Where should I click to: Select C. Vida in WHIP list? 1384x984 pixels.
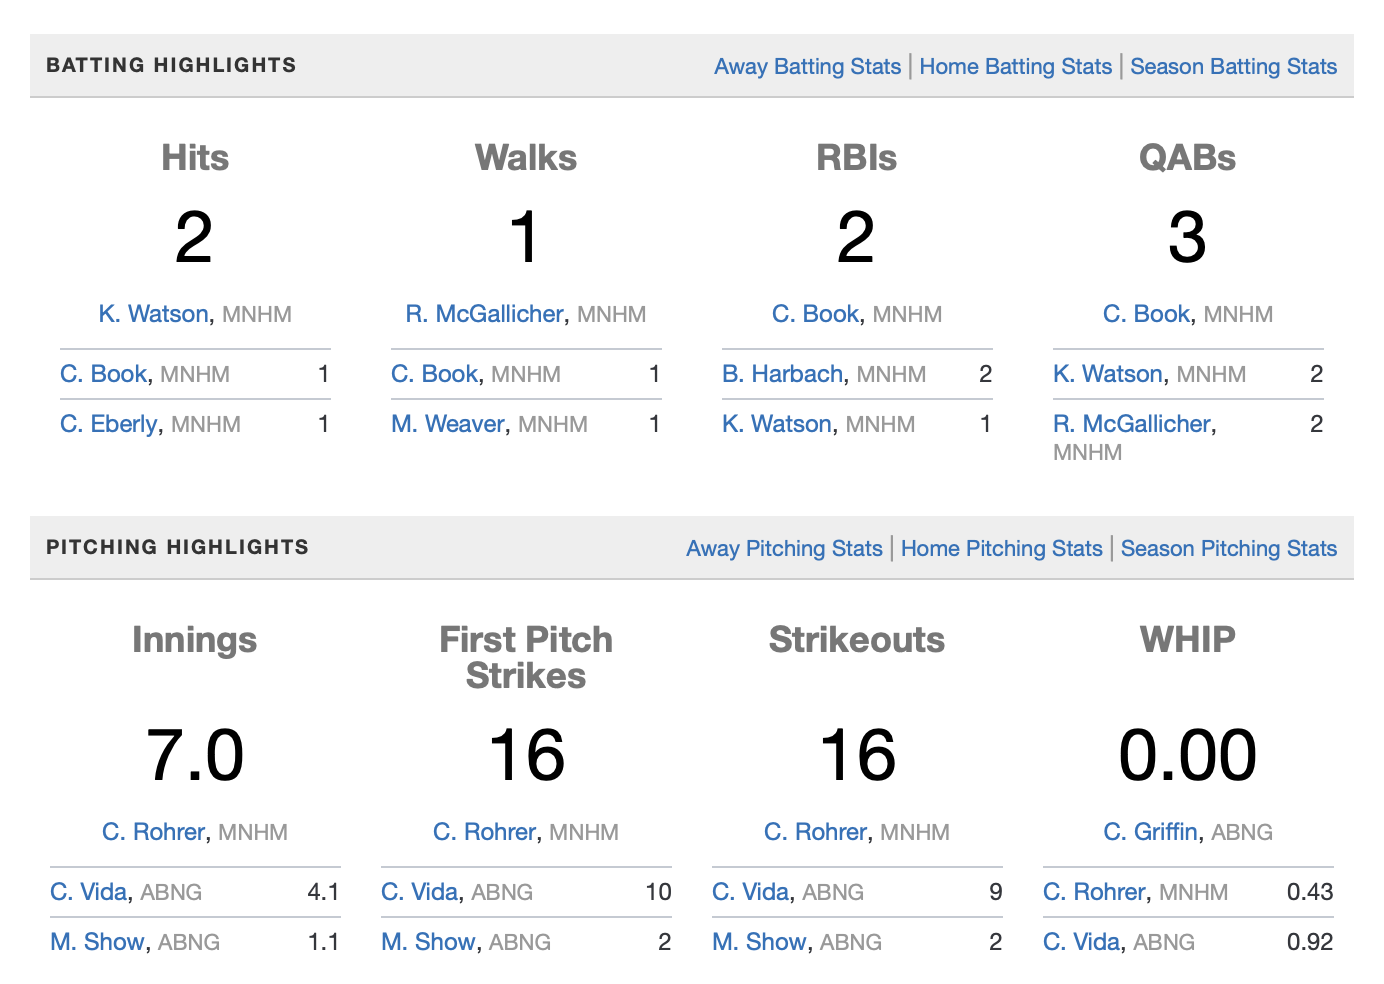(x=1081, y=942)
